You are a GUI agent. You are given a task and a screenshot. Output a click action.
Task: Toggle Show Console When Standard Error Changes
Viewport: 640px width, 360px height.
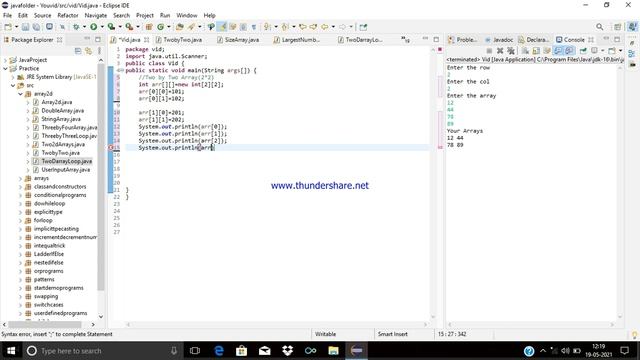(569, 51)
